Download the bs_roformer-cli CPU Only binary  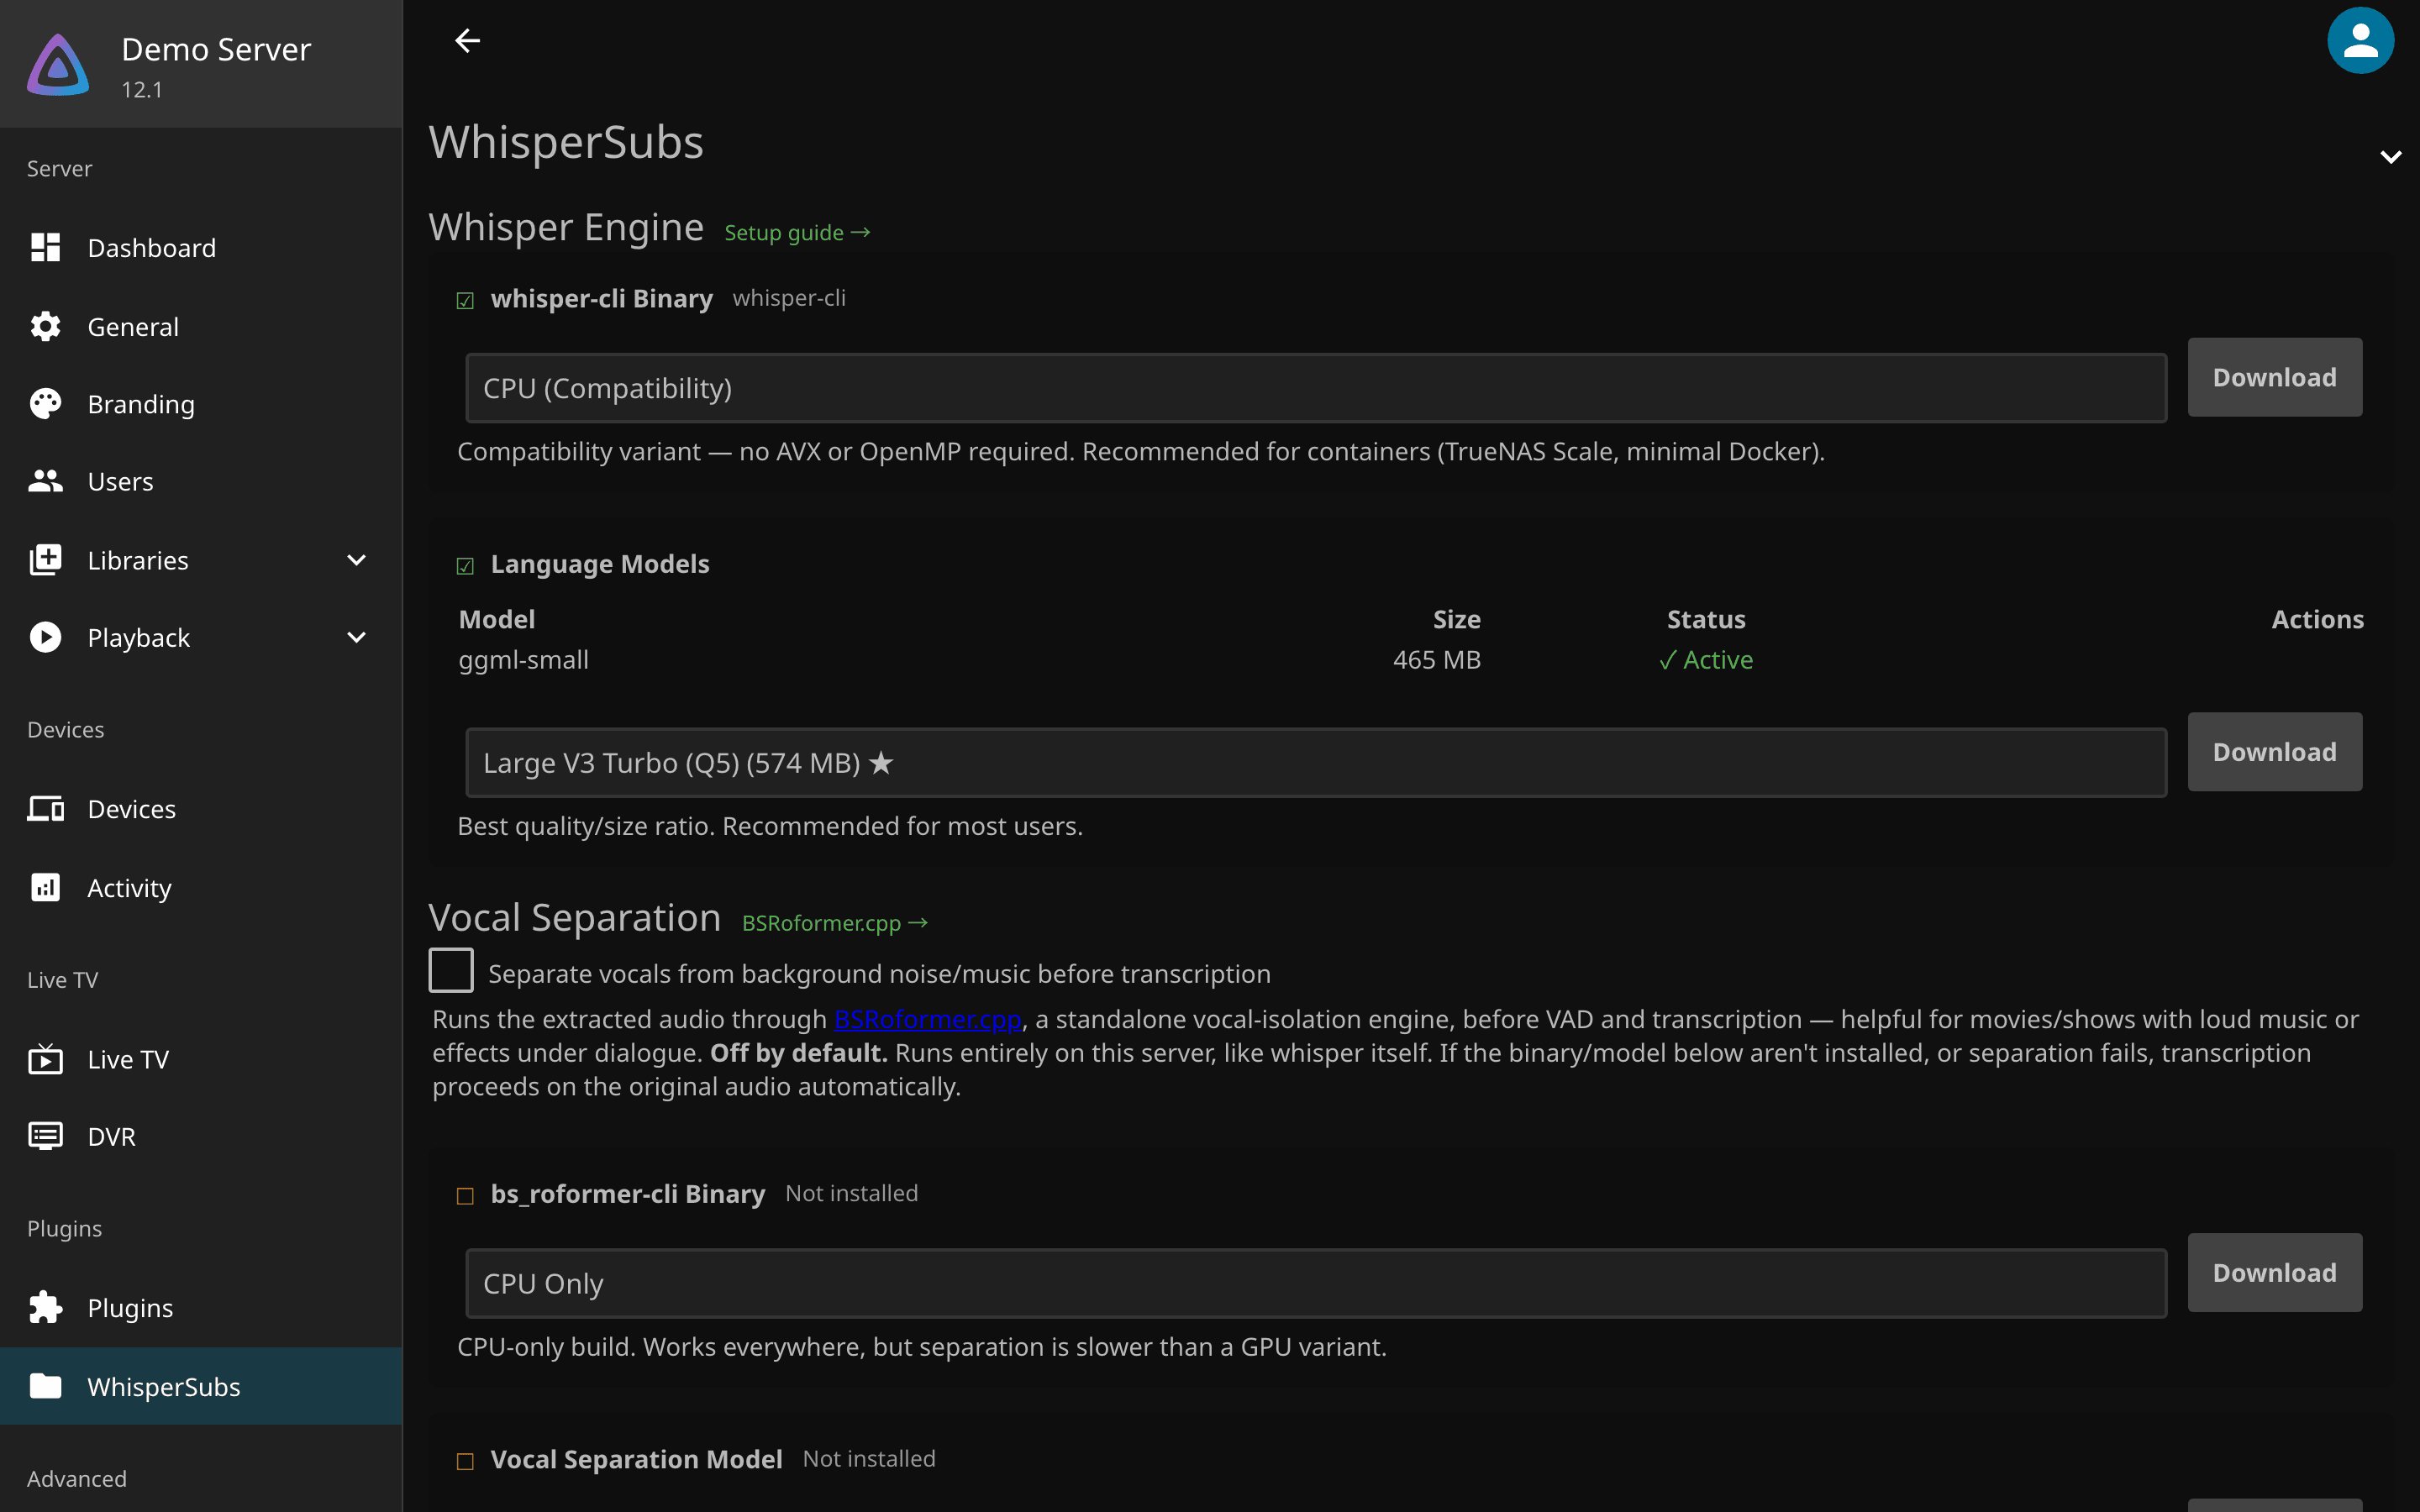click(2274, 1272)
